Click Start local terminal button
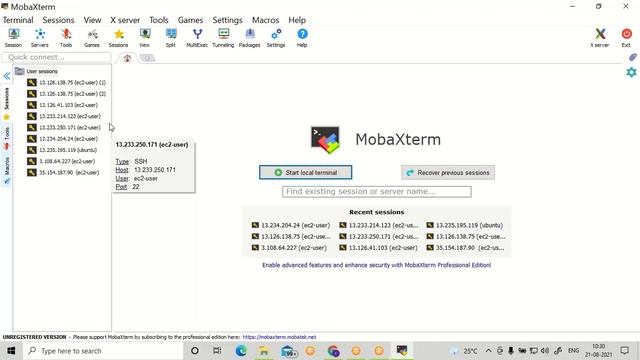 click(x=305, y=172)
